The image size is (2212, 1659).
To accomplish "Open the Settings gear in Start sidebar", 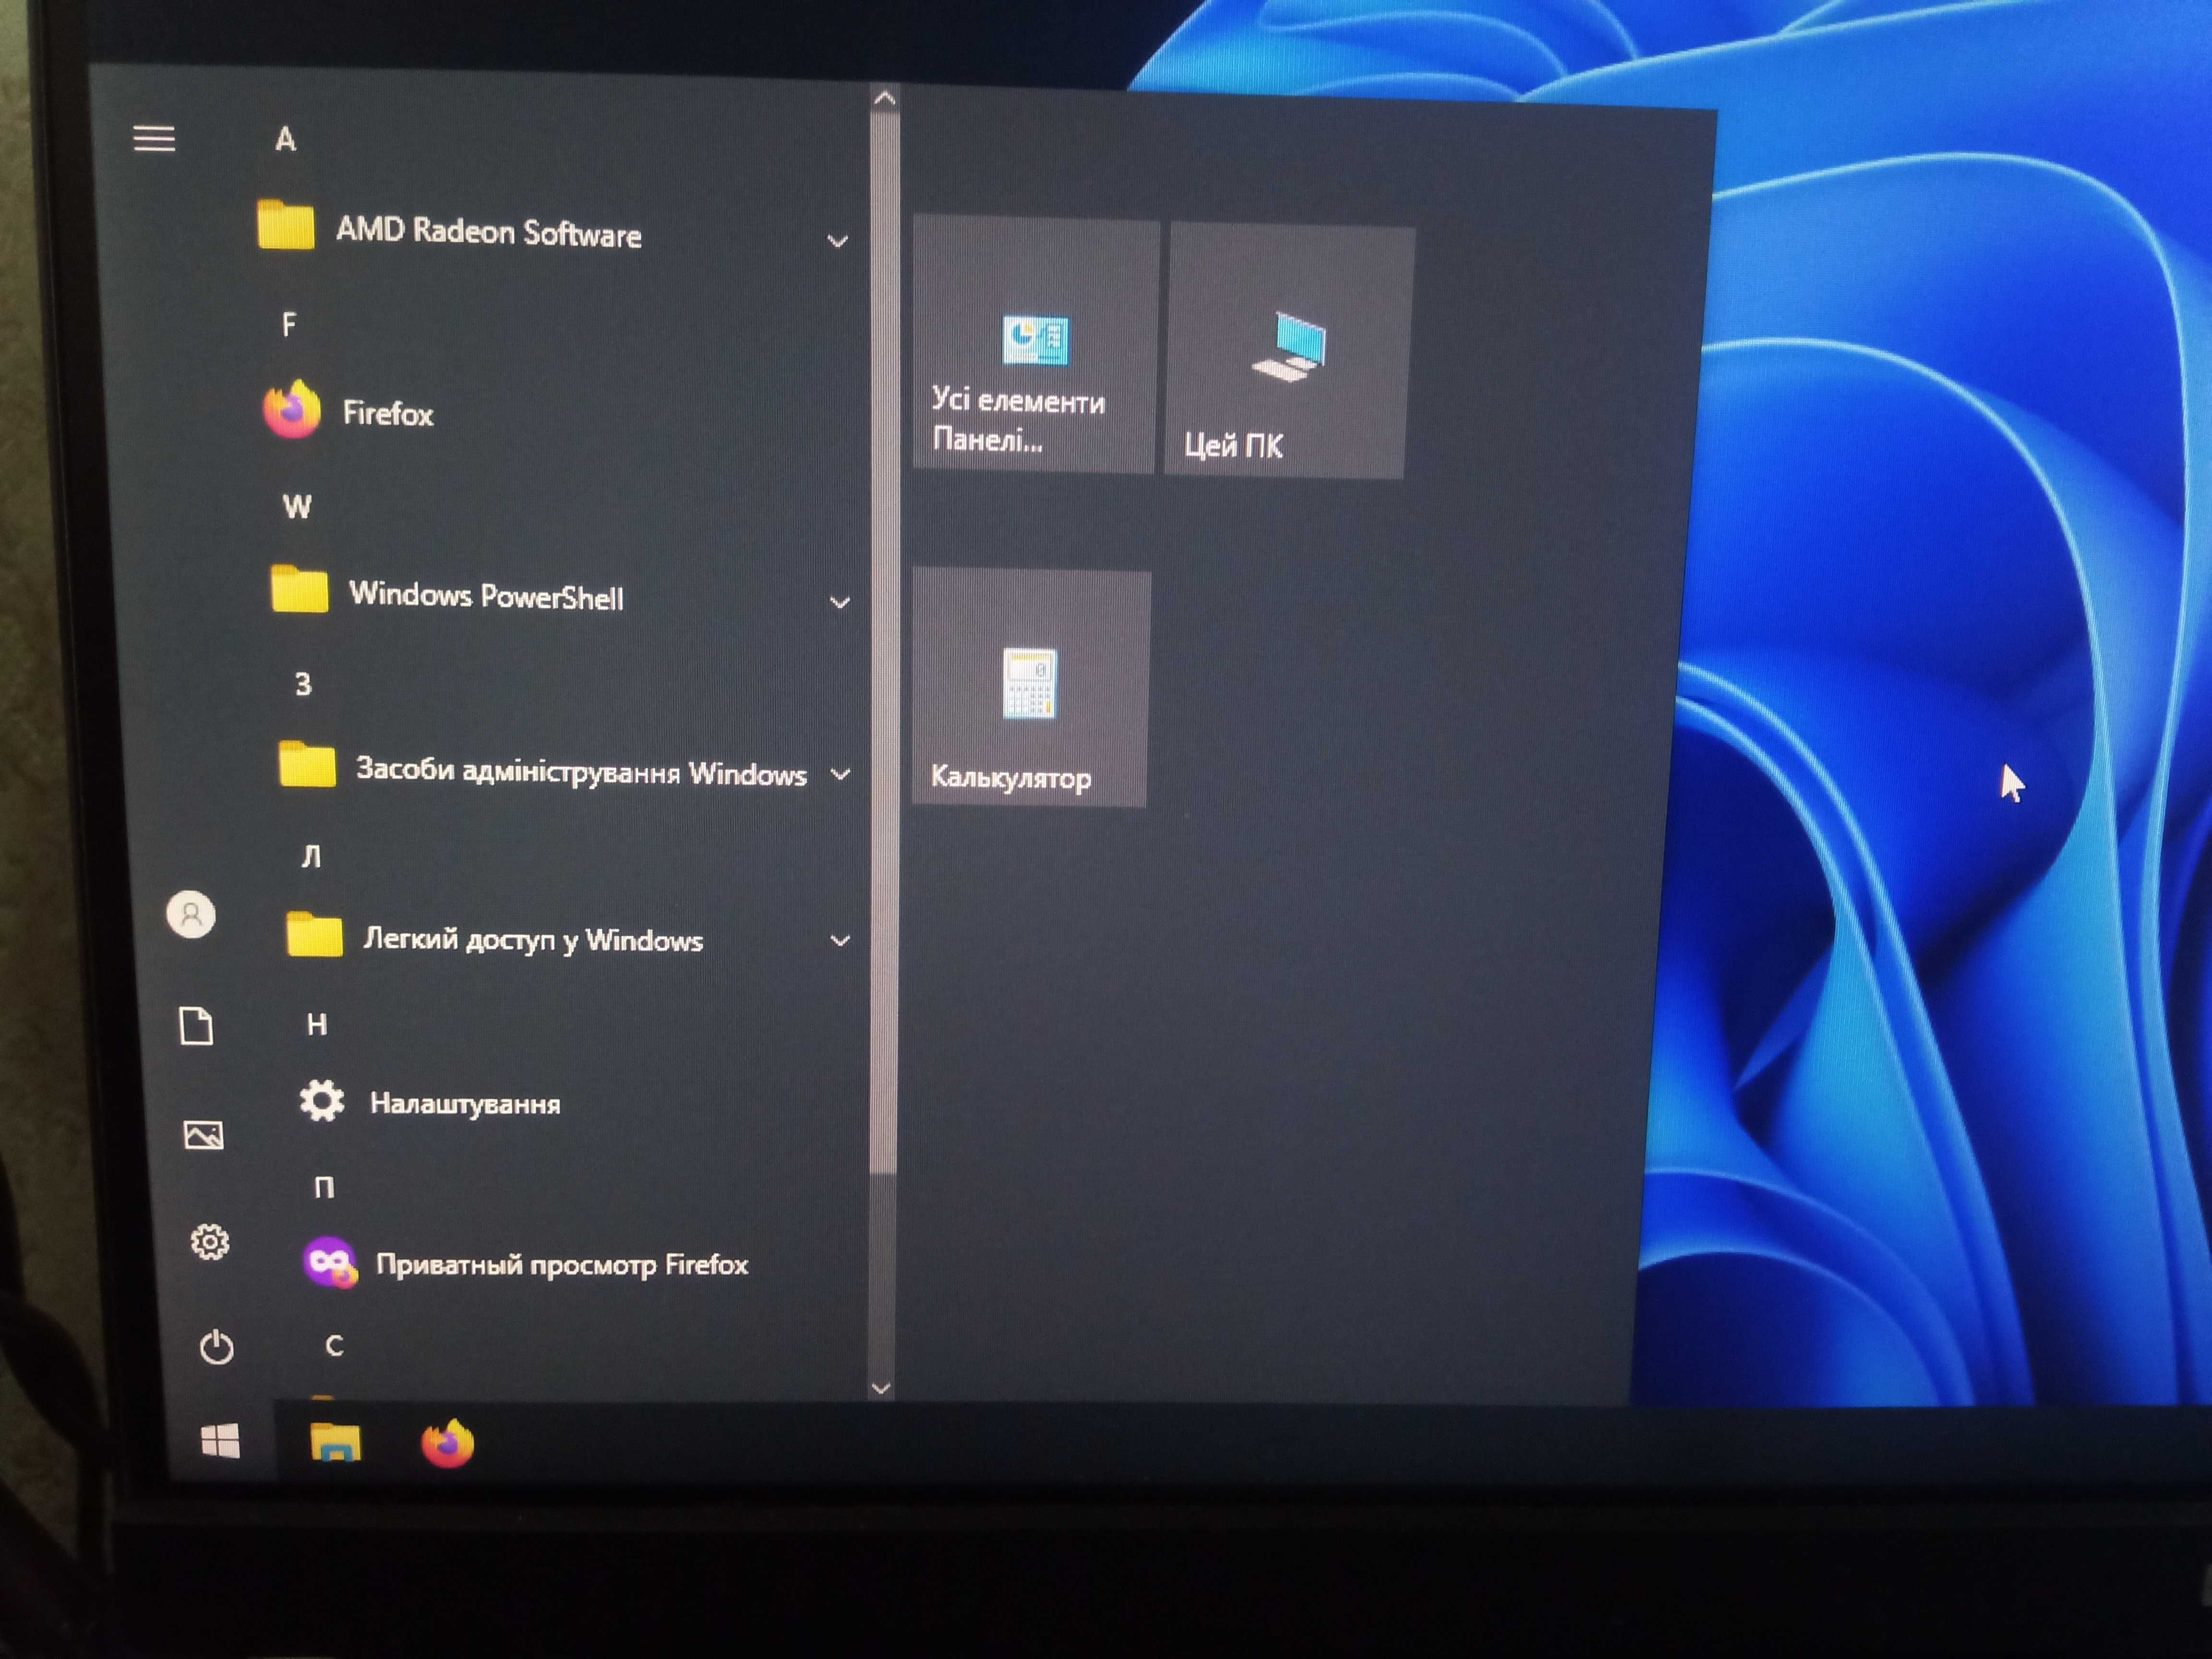I will pyautogui.click(x=210, y=1242).
